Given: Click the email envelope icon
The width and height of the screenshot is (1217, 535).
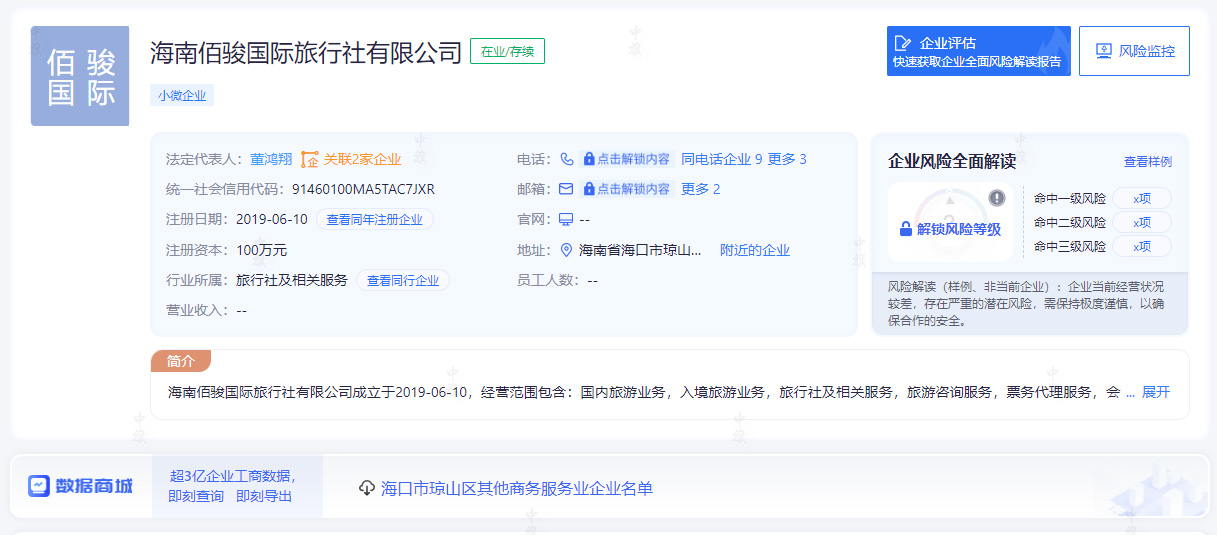Looking at the screenshot, I should point(566,189).
